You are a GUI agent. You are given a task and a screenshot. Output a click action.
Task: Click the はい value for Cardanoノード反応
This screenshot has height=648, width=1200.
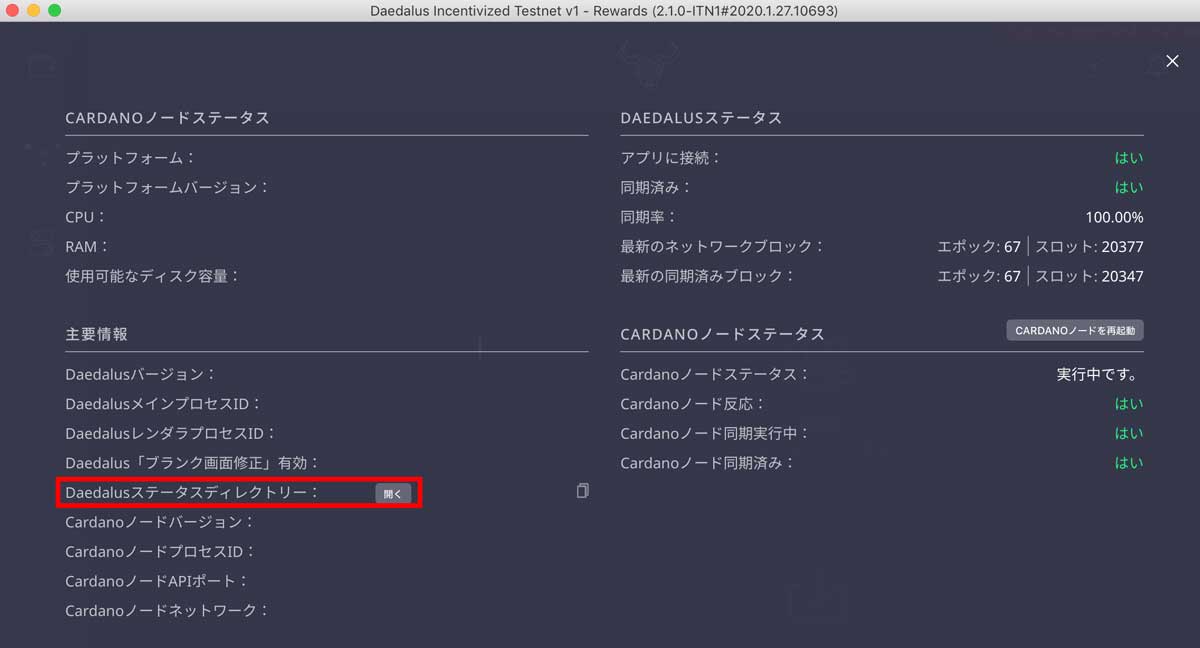click(1129, 404)
